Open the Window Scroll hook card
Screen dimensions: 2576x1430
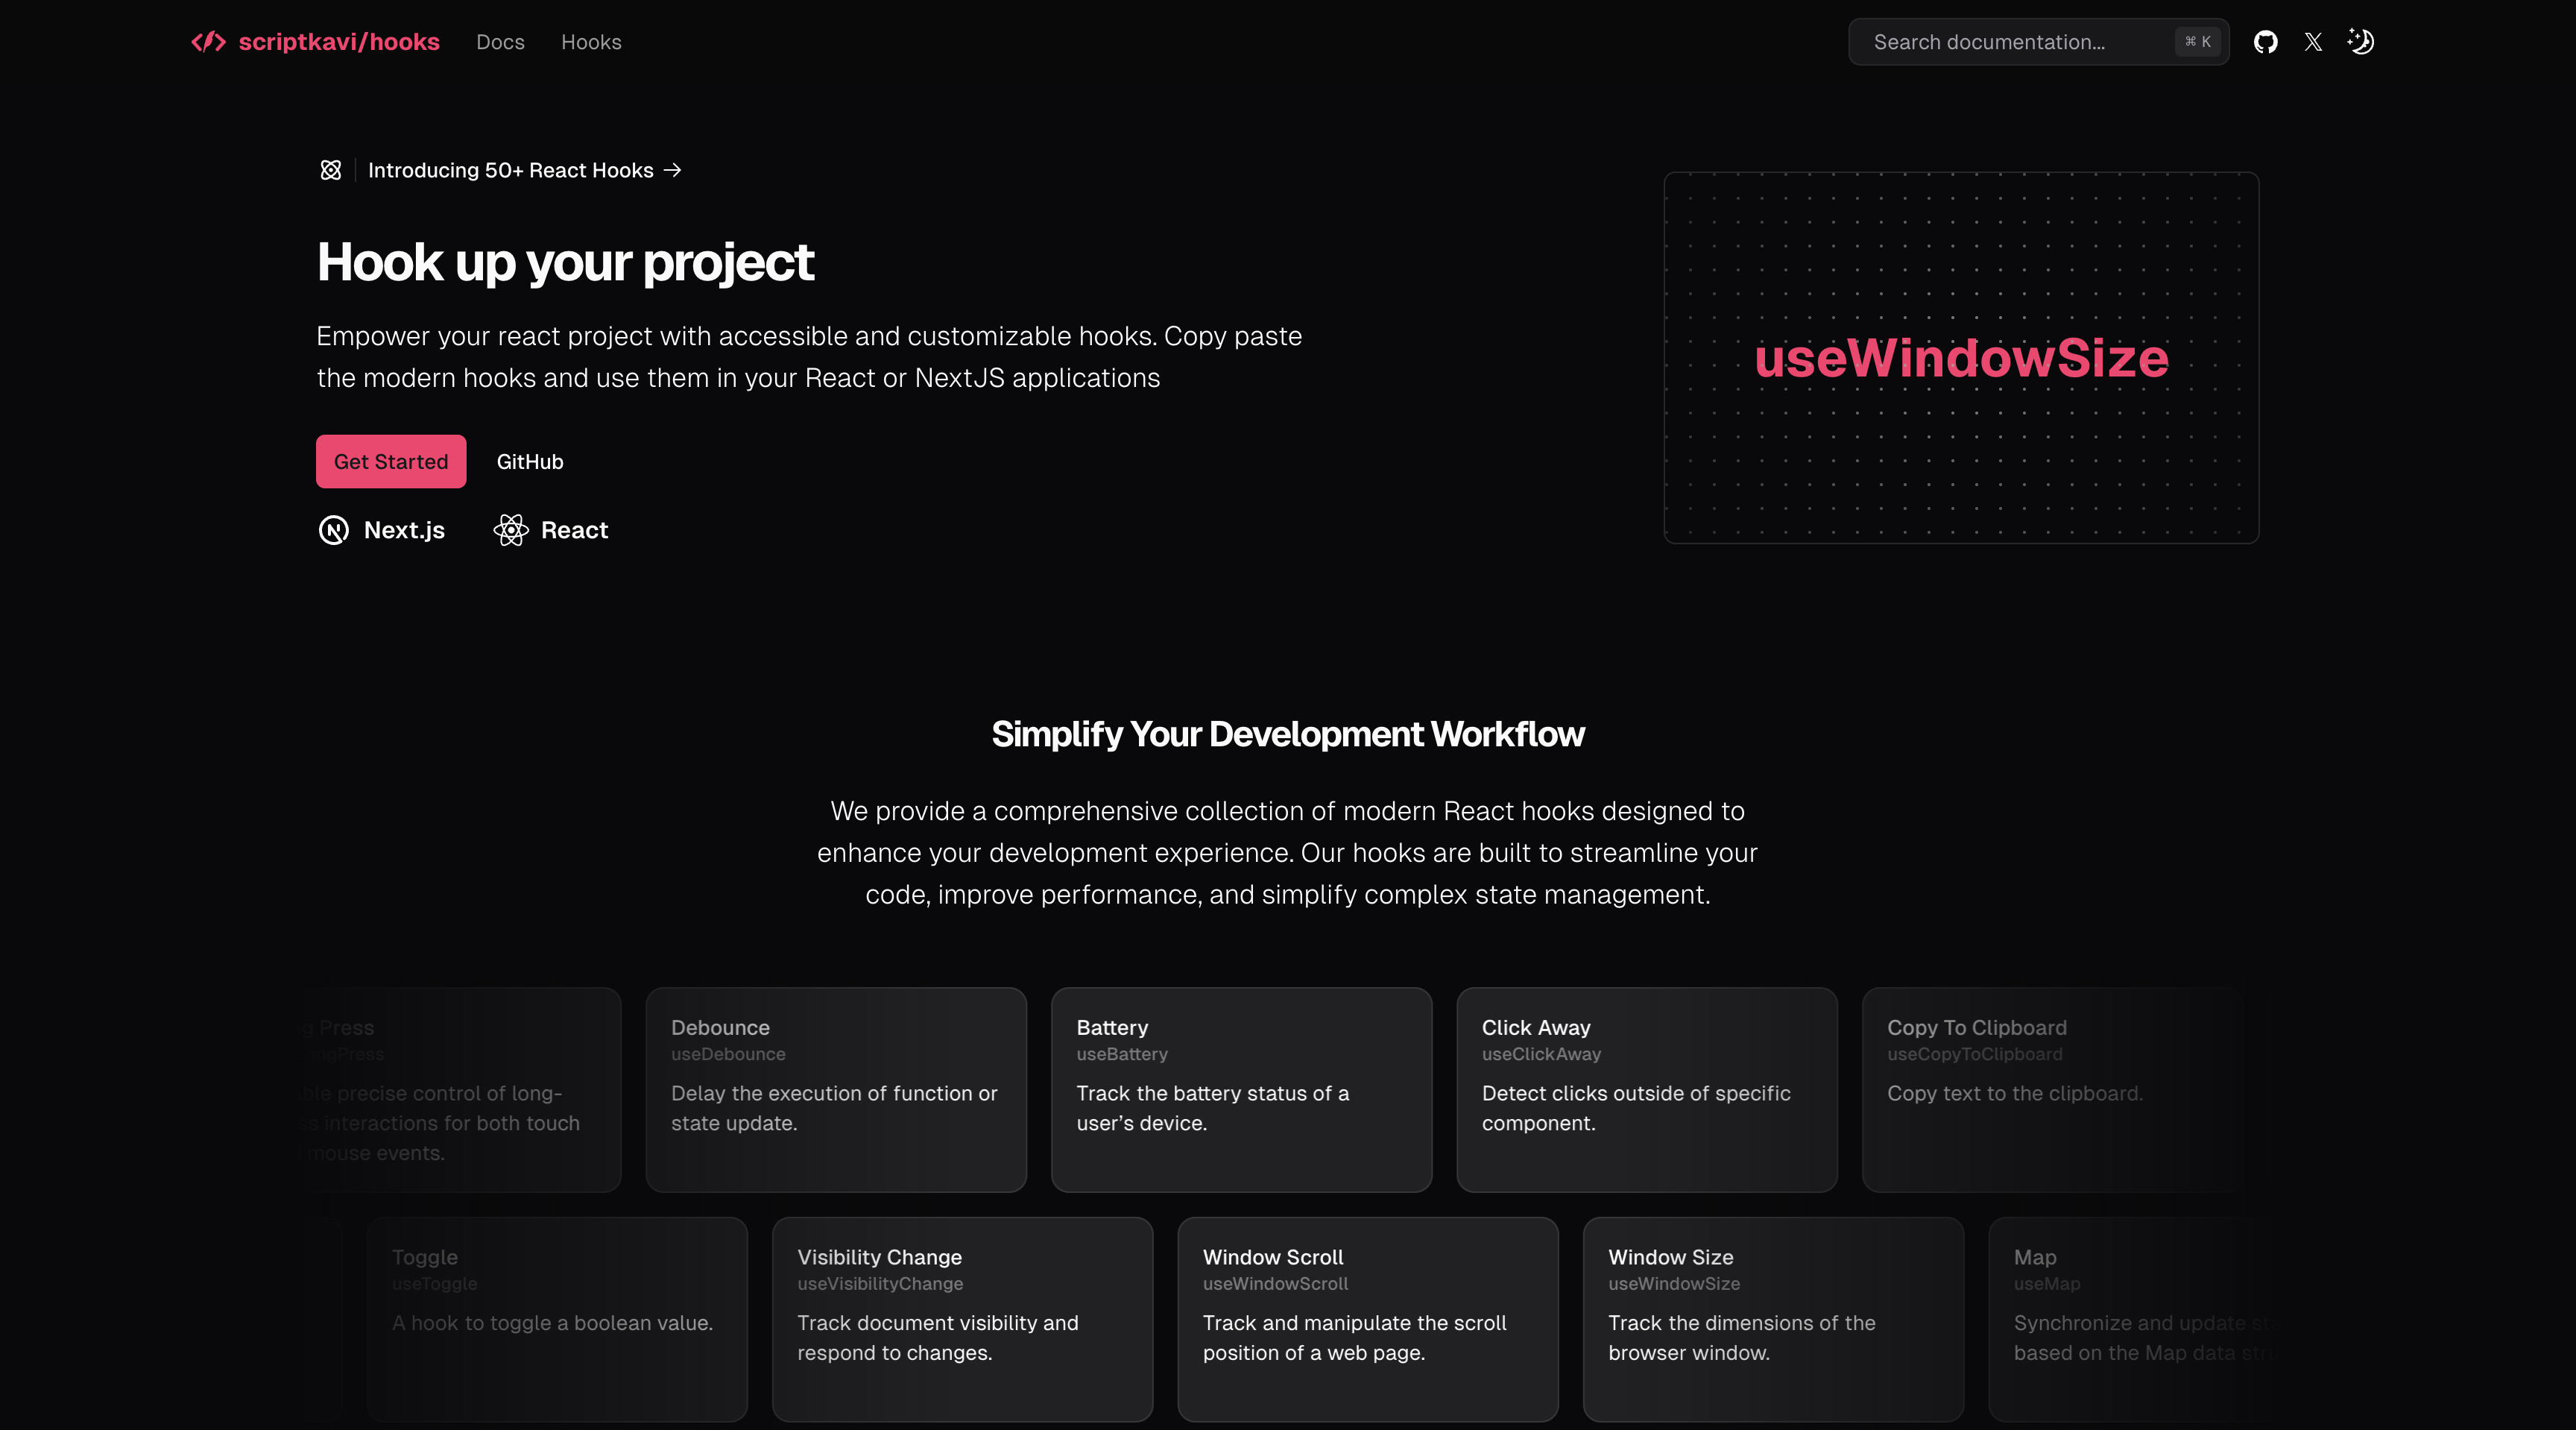pos(1368,1319)
